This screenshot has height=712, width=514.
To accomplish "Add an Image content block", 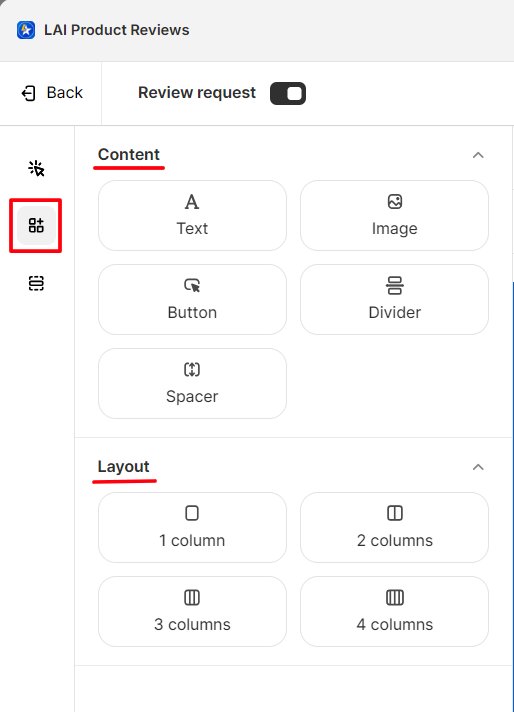I will (x=394, y=215).
